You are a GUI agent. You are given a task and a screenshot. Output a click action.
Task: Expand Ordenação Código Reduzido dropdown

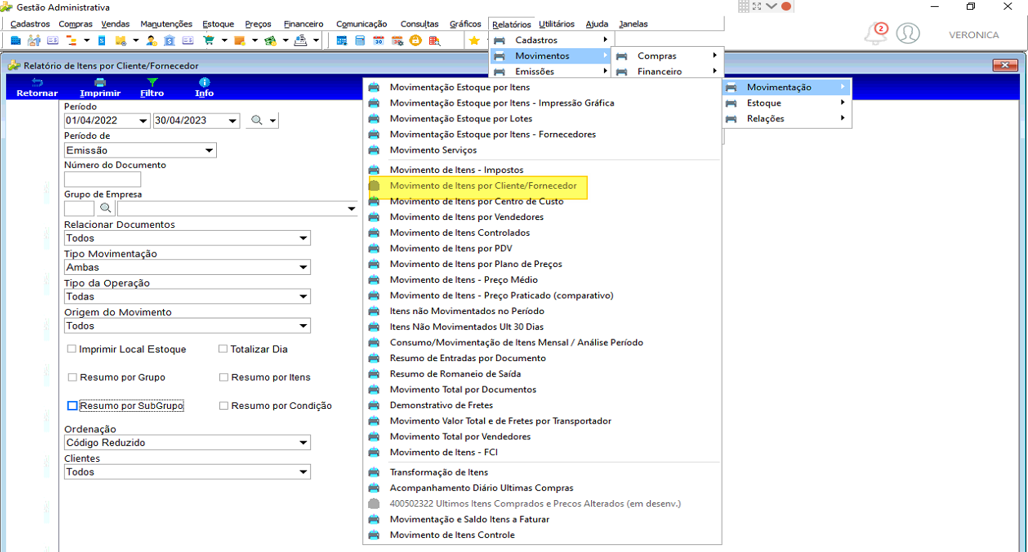point(303,443)
